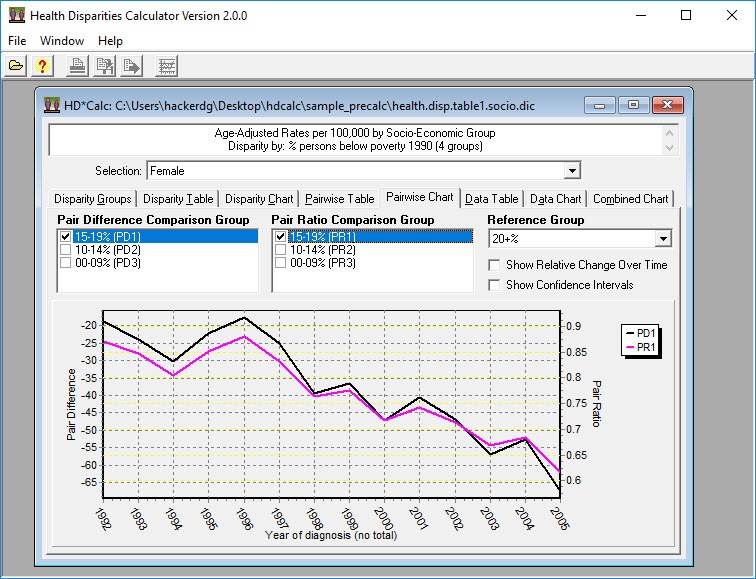Screen dimensions: 756x579
Task: Enable Show Confidence Intervals
Action: pos(494,285)
